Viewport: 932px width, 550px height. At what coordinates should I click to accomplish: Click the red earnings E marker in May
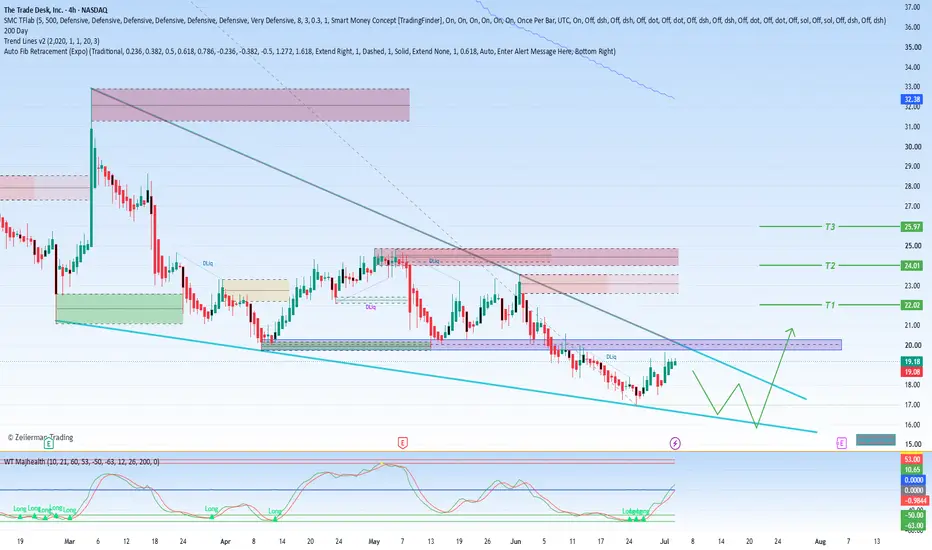pos(402,443)
